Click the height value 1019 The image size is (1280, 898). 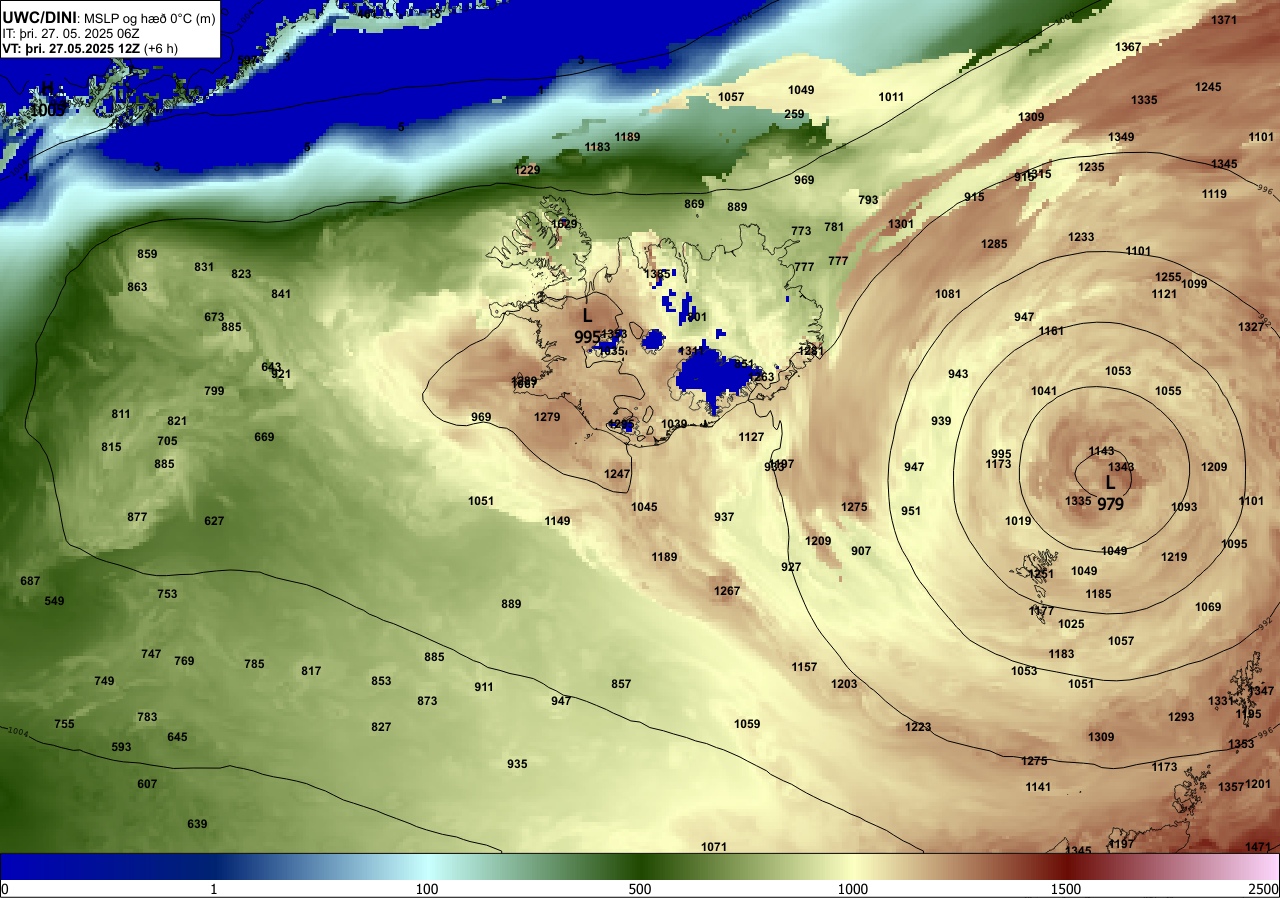1018,521
